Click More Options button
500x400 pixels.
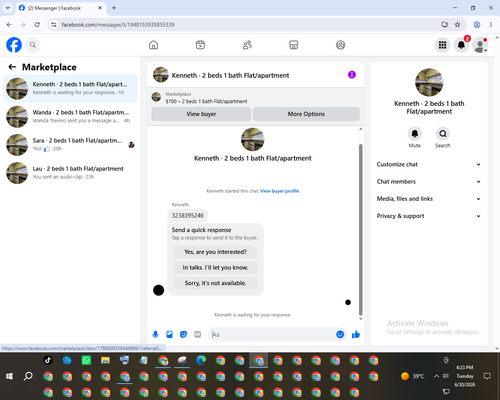pos(306,114)
